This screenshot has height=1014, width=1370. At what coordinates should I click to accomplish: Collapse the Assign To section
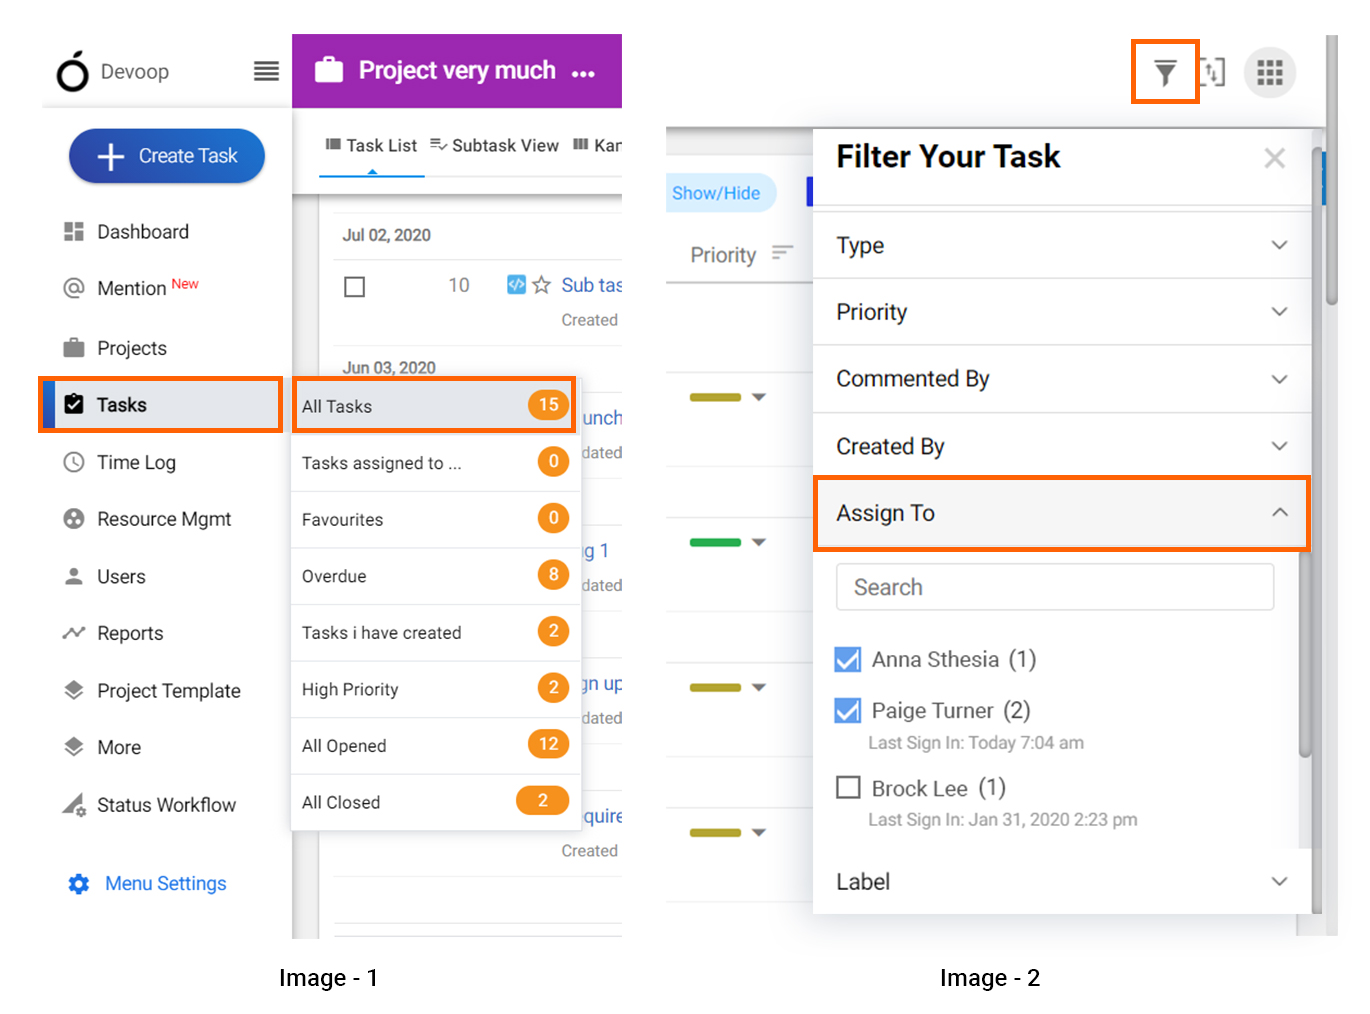tap(1062, 513)
